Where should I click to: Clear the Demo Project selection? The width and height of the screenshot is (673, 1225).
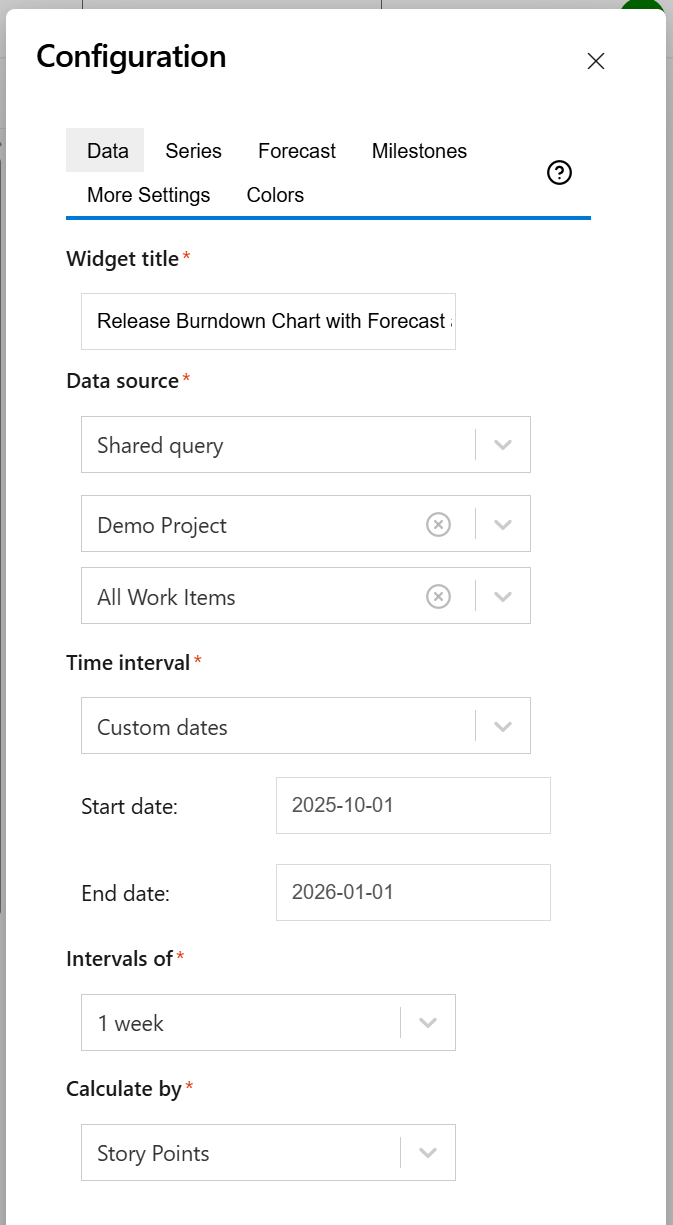(438, 523)
